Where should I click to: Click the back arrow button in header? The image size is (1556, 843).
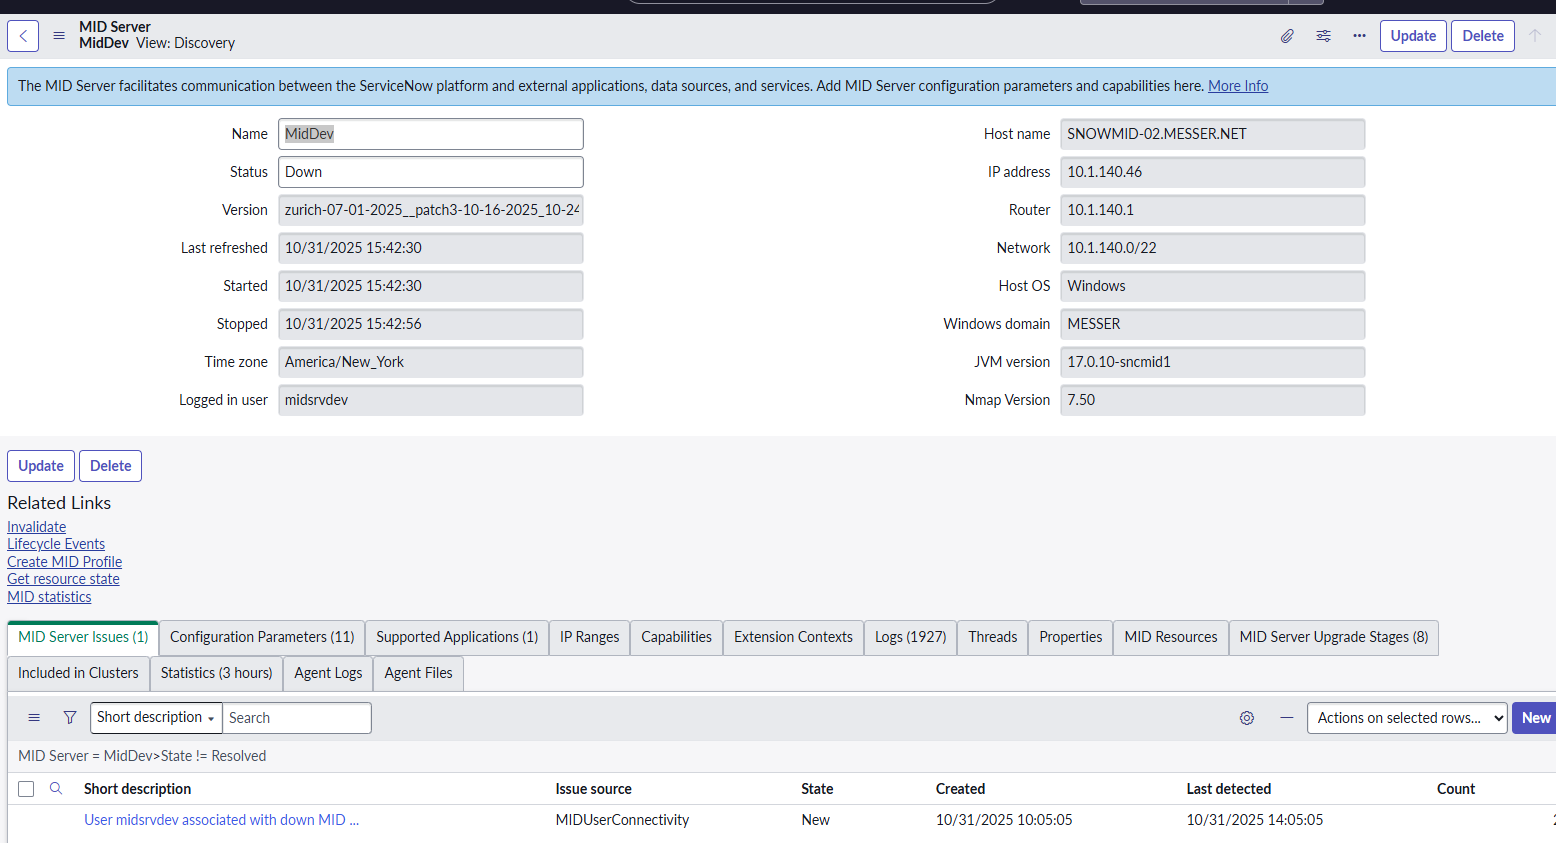pos(23,36)
